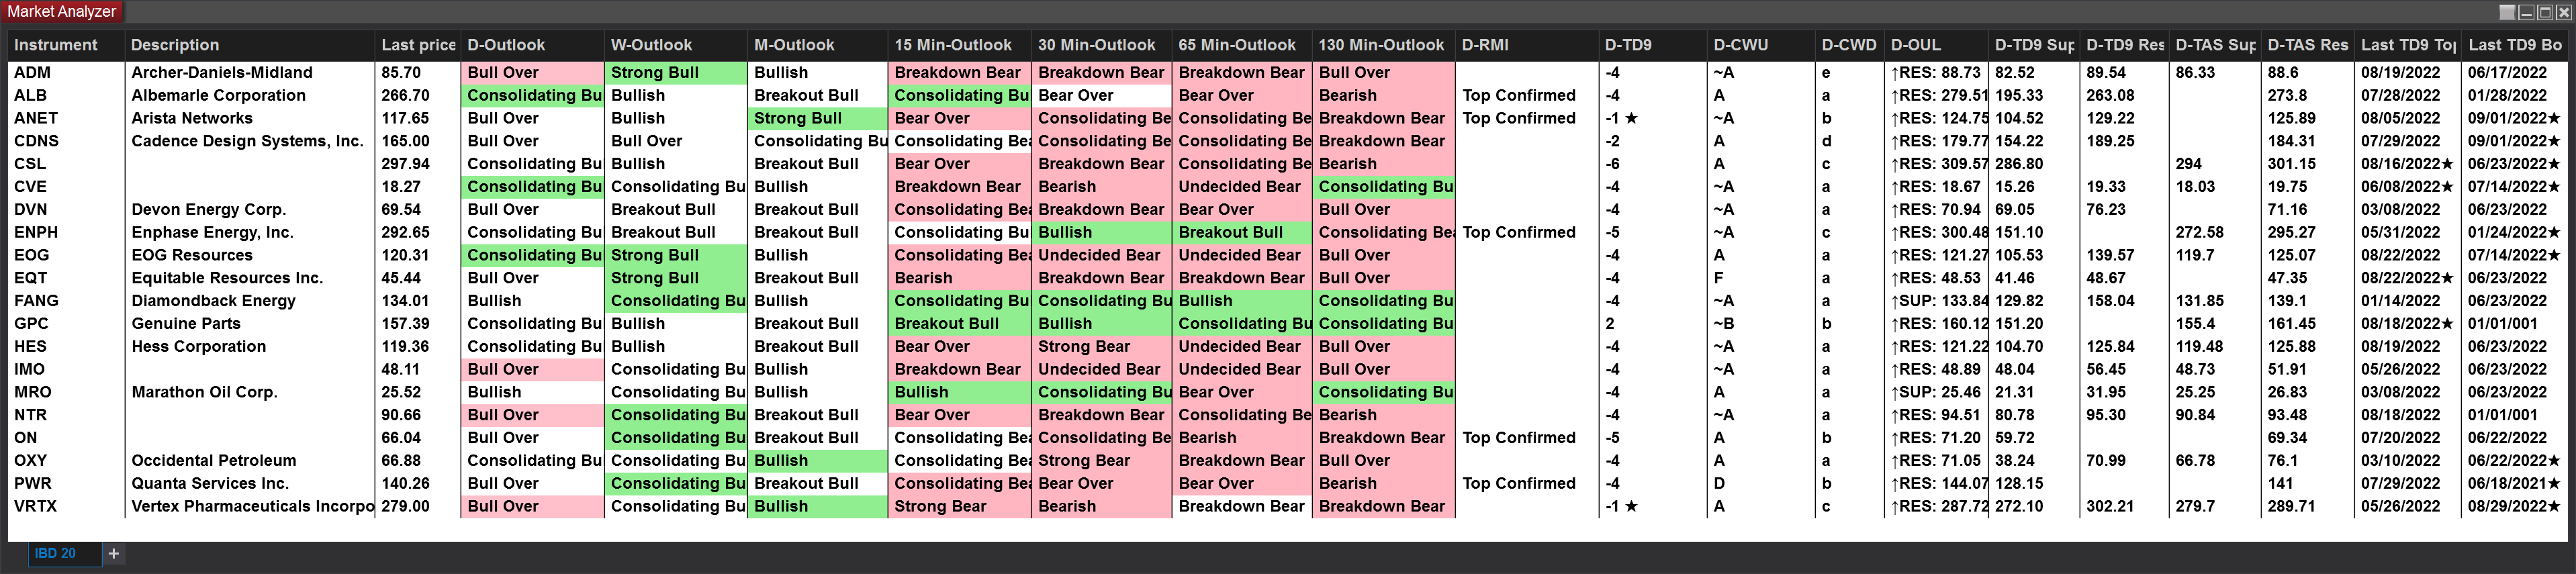Click ALB D-RMI Top Confirmed cell
Image resolution: width=2576 pixels, height=574 pixels.
pos(1526,95)
